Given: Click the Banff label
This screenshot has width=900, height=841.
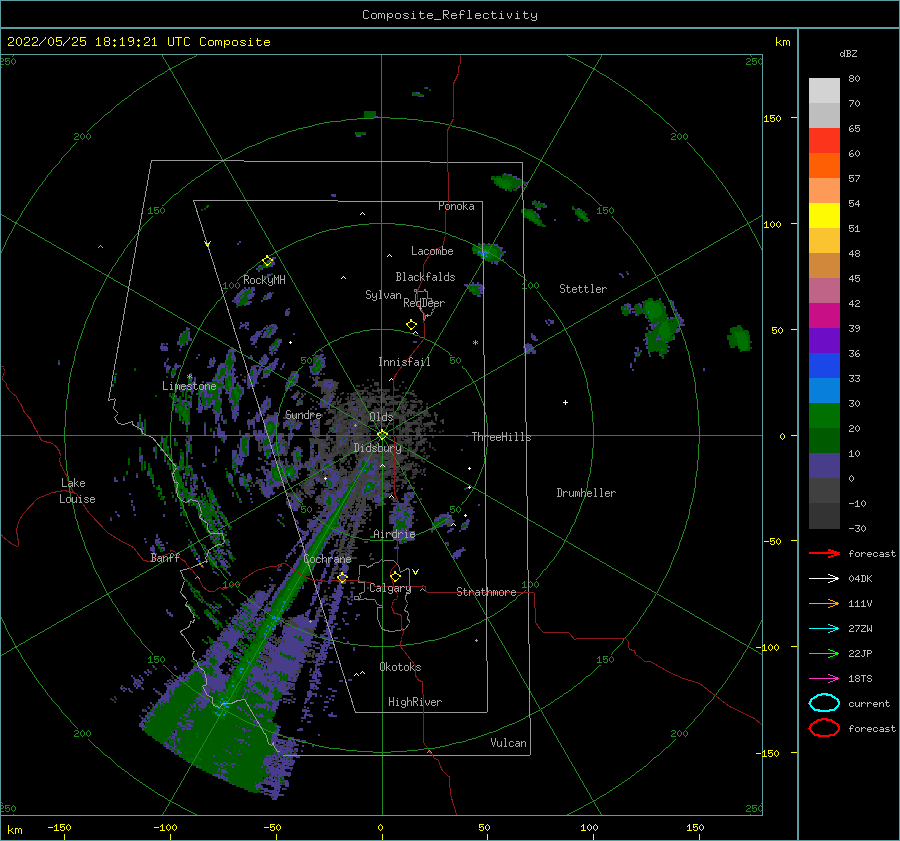Looking at the screenshot, I should coord(165,557).
